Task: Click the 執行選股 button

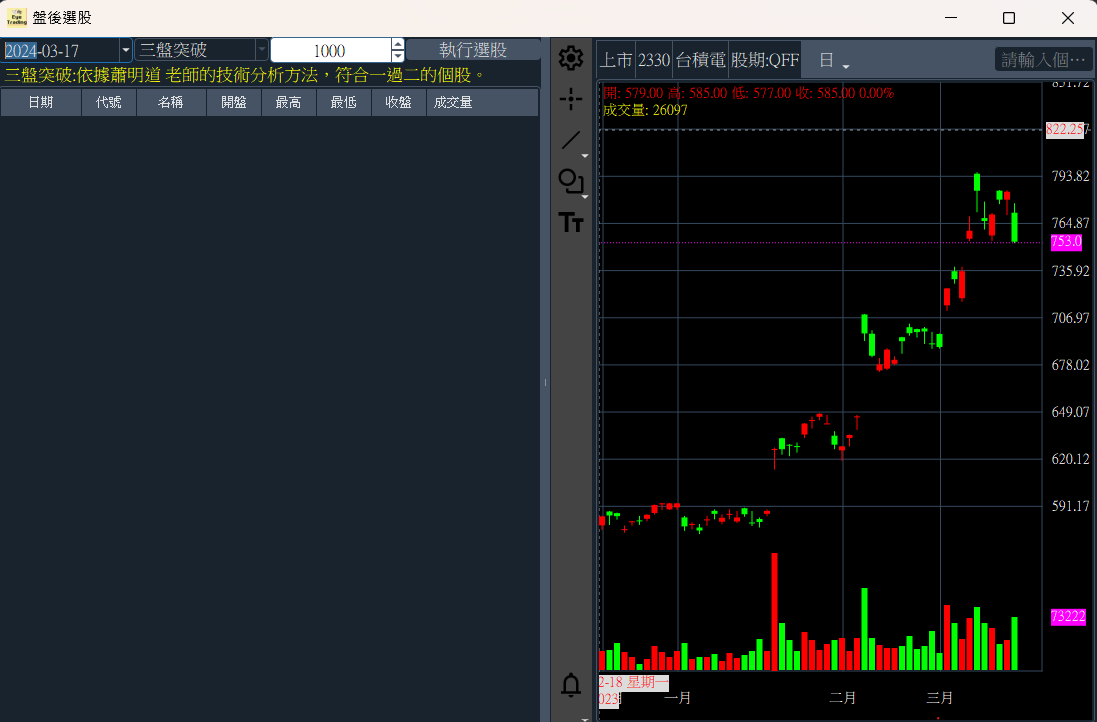Action: coord(473,50)
